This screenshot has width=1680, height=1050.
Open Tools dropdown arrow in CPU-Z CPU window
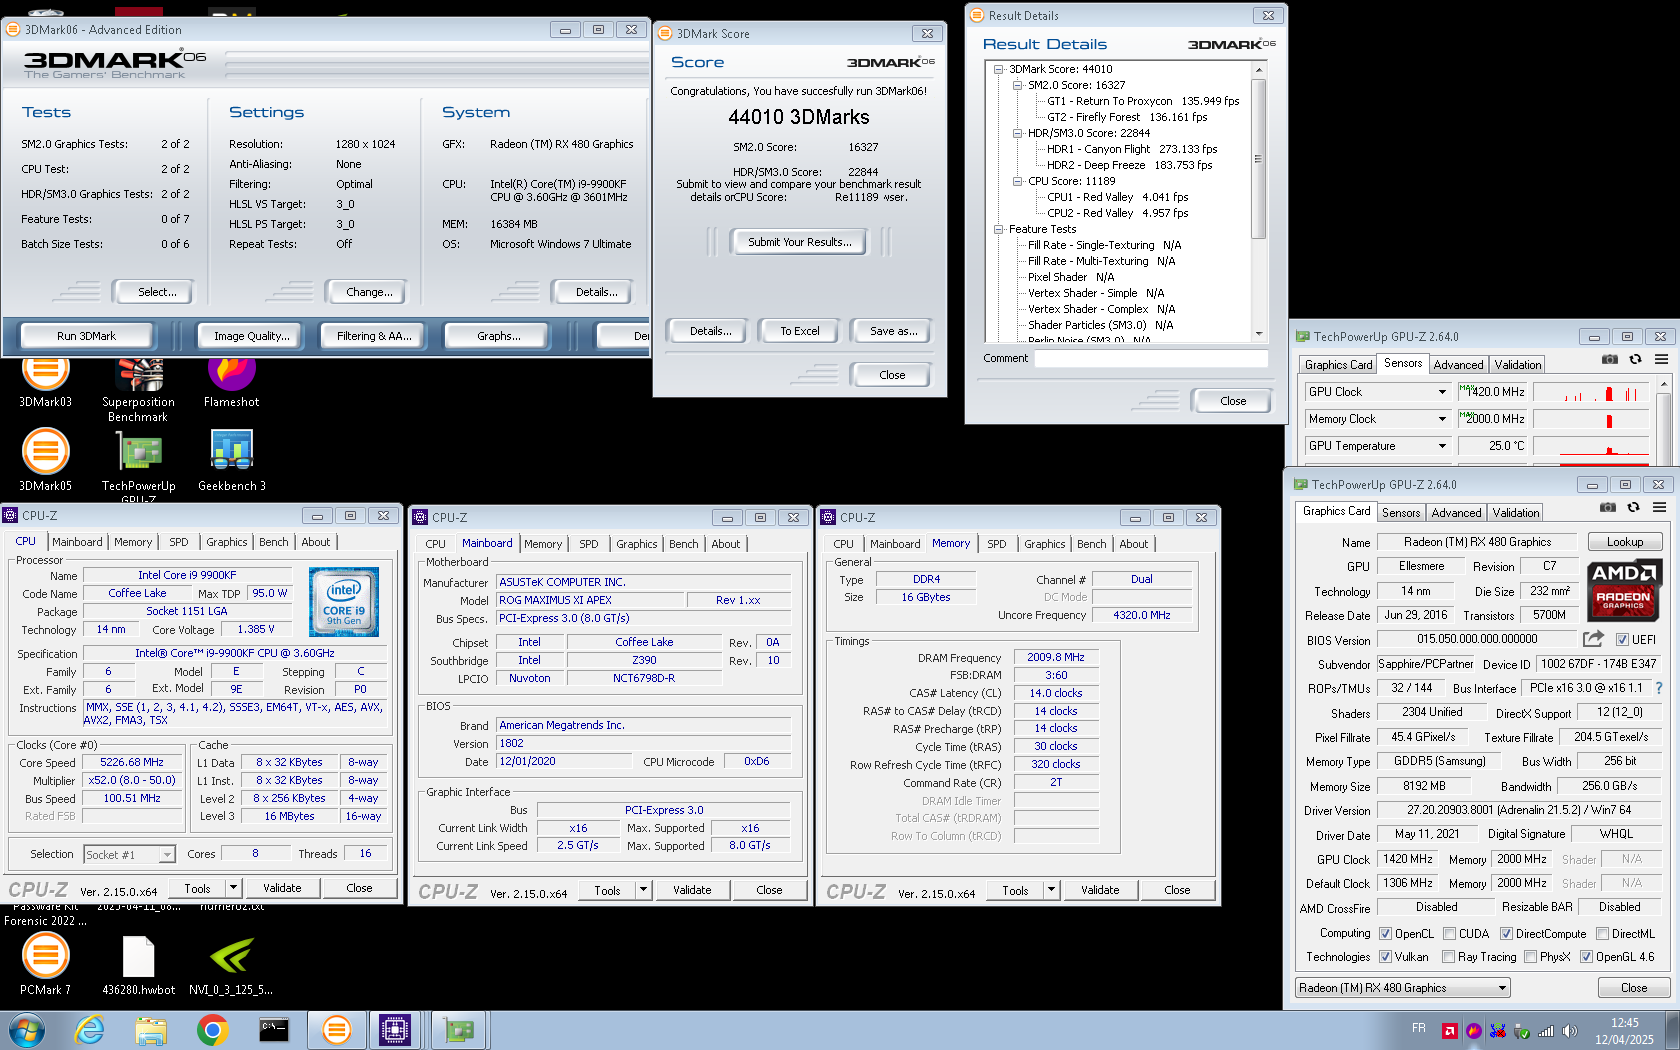pos(233,888)
